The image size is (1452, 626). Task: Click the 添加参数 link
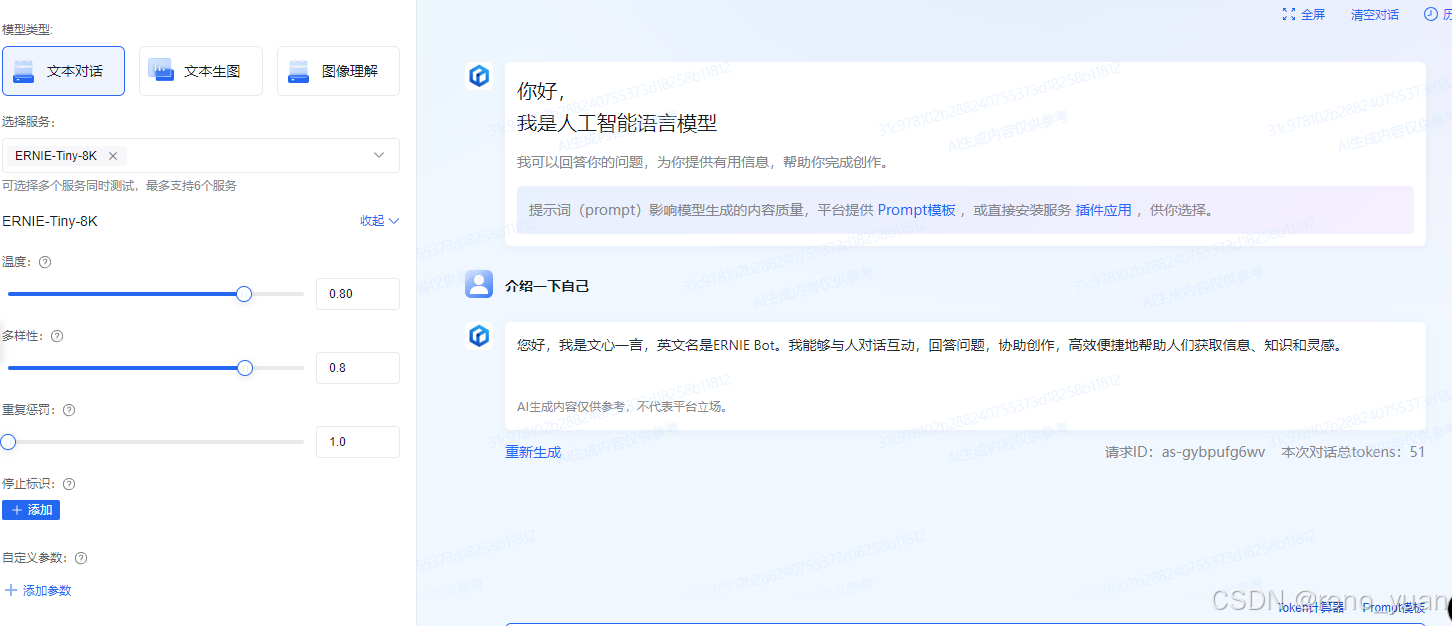pos(38,591)
